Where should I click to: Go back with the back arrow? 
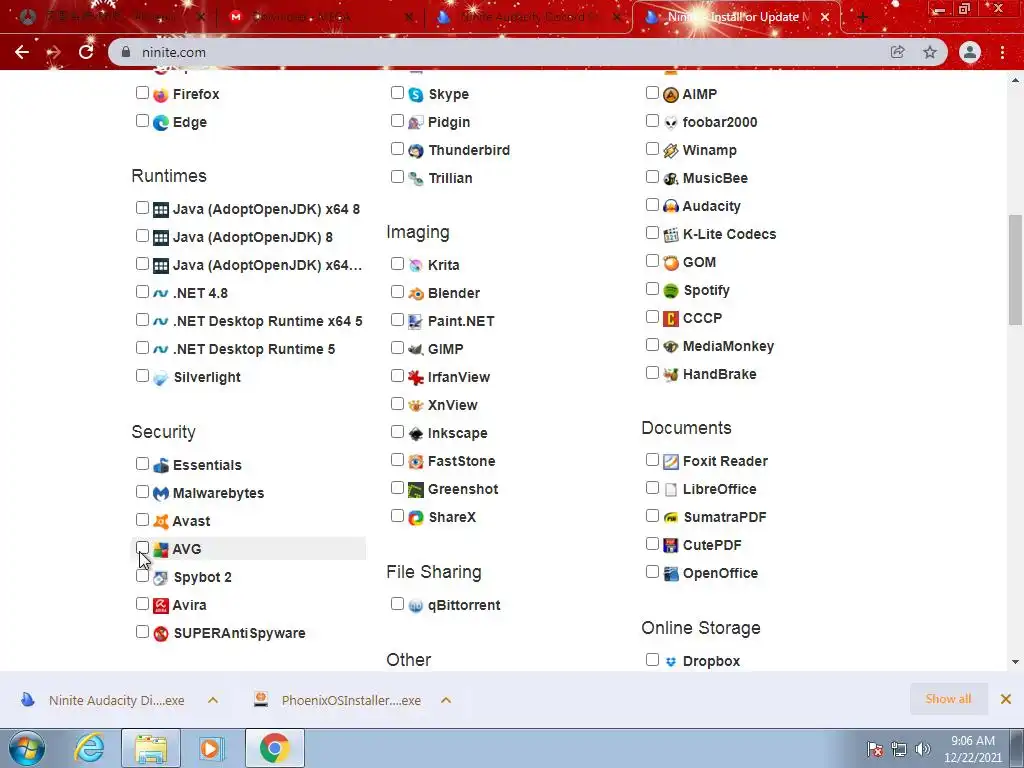coord(22,52)
